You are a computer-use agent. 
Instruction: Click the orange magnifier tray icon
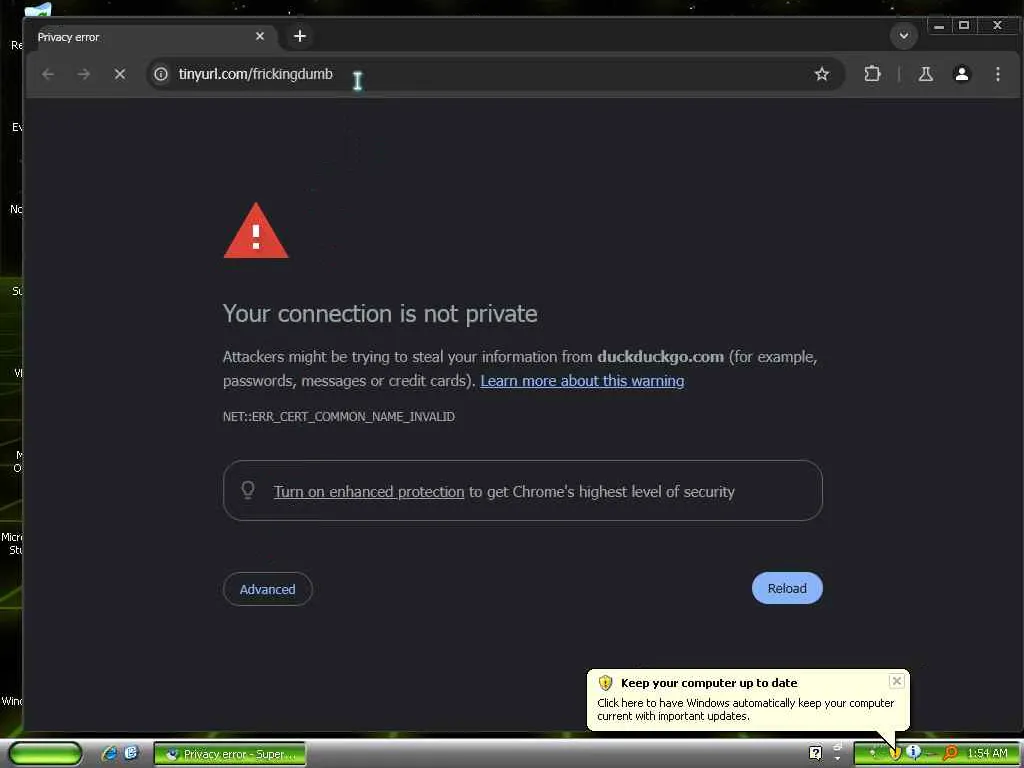click(950, 754)
